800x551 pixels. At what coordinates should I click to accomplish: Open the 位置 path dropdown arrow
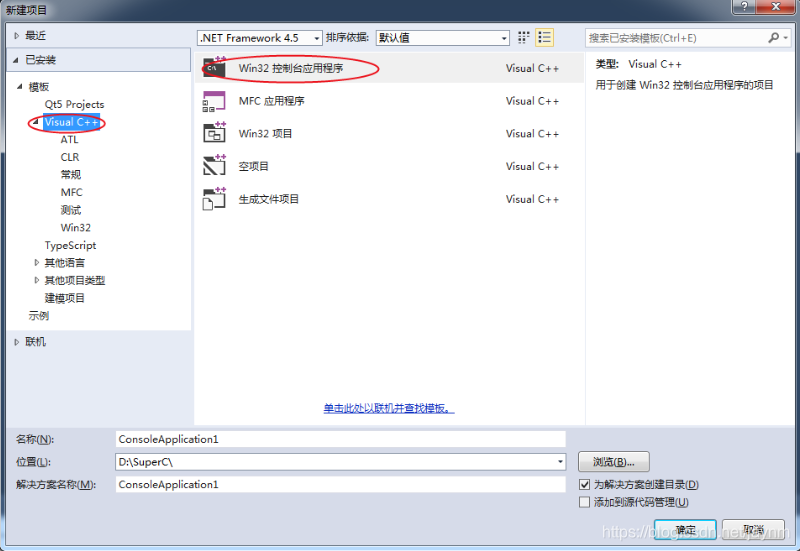(x=560, y=462)
